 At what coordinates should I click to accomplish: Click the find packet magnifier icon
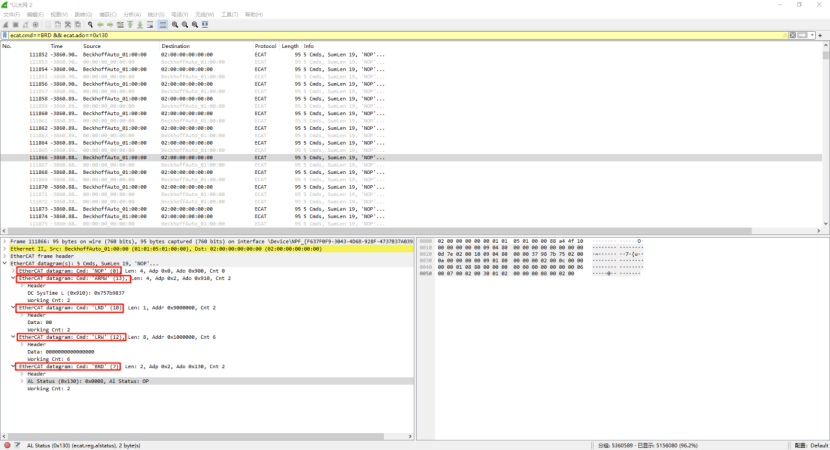(90, 24)
